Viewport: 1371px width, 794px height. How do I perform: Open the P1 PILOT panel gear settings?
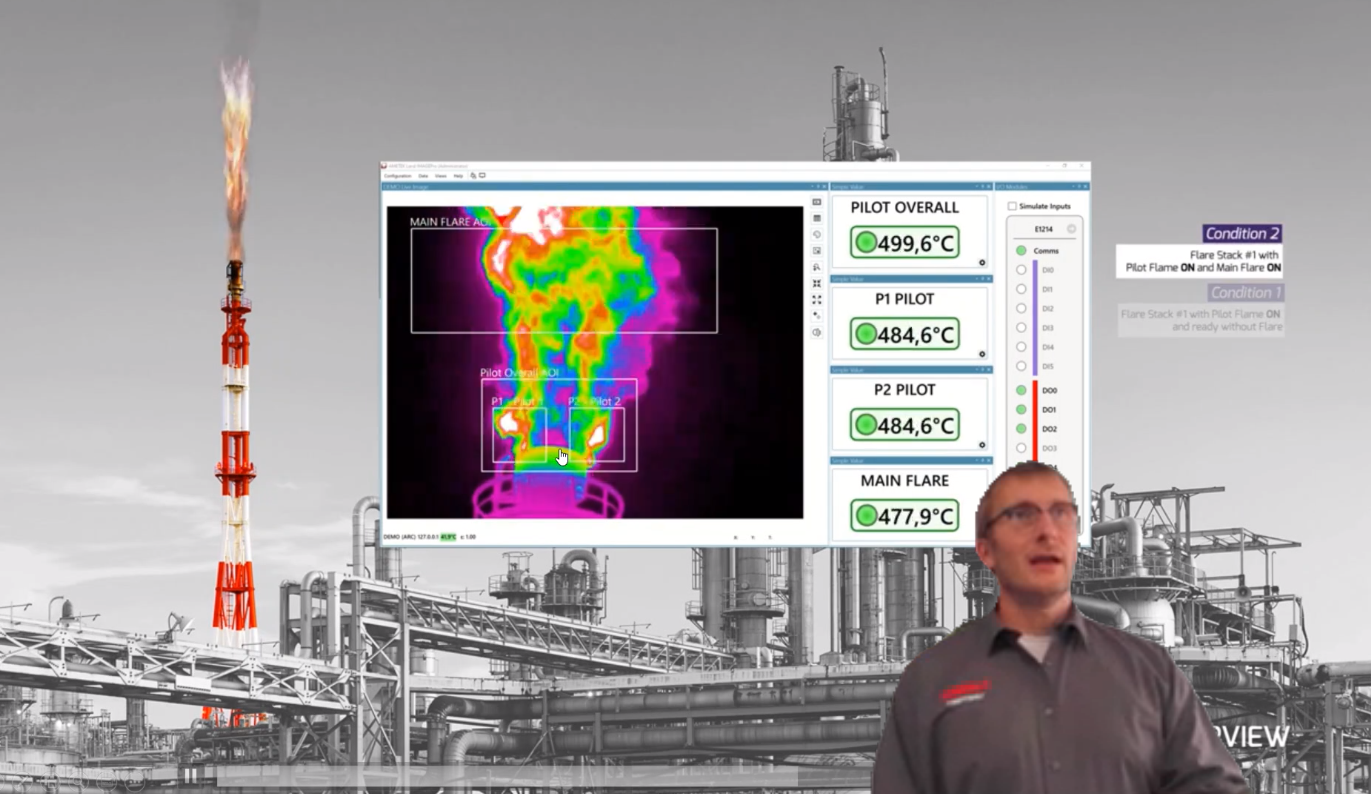[982, 354]
